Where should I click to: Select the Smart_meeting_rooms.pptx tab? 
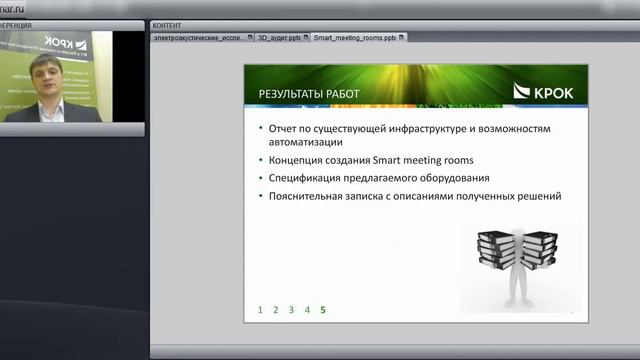358,38
